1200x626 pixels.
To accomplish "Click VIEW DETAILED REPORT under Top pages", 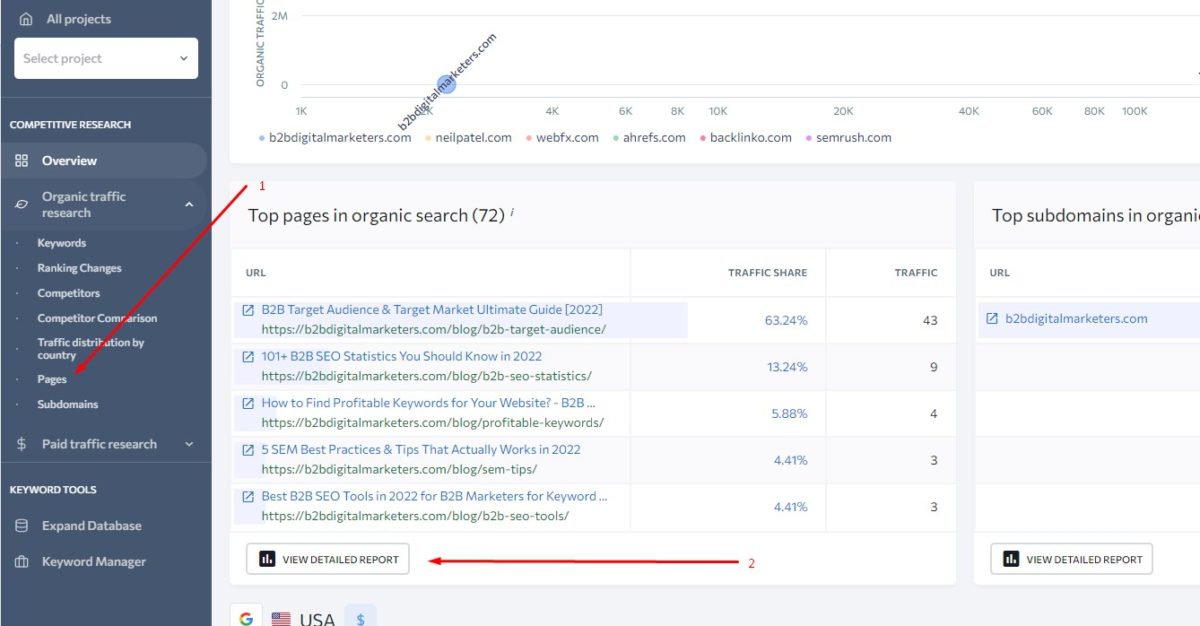I will (327, 559).
